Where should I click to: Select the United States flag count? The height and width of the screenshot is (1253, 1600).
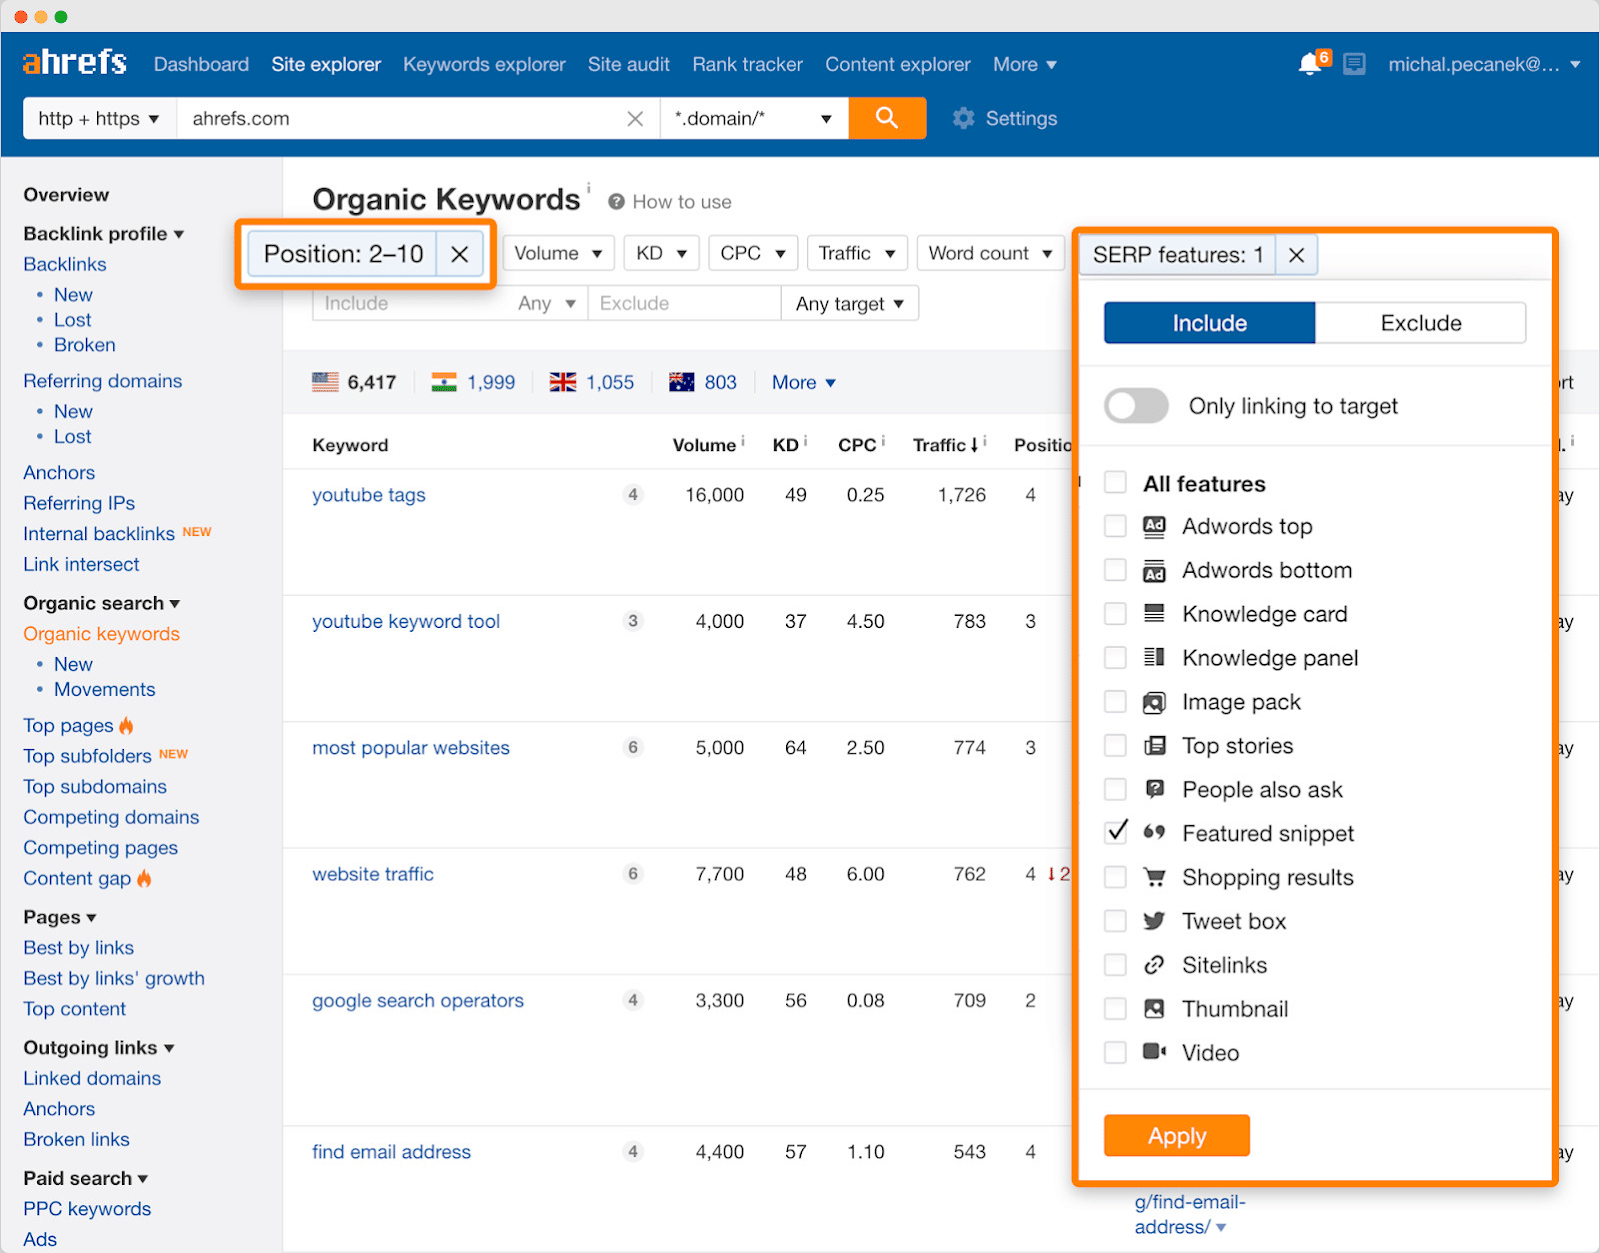(354, 382)
